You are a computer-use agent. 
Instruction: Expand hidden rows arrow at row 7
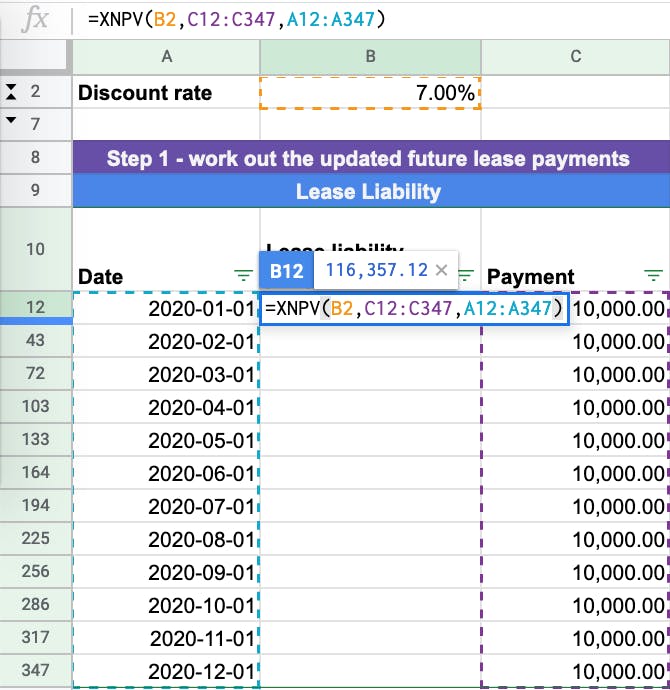point(11,120)
